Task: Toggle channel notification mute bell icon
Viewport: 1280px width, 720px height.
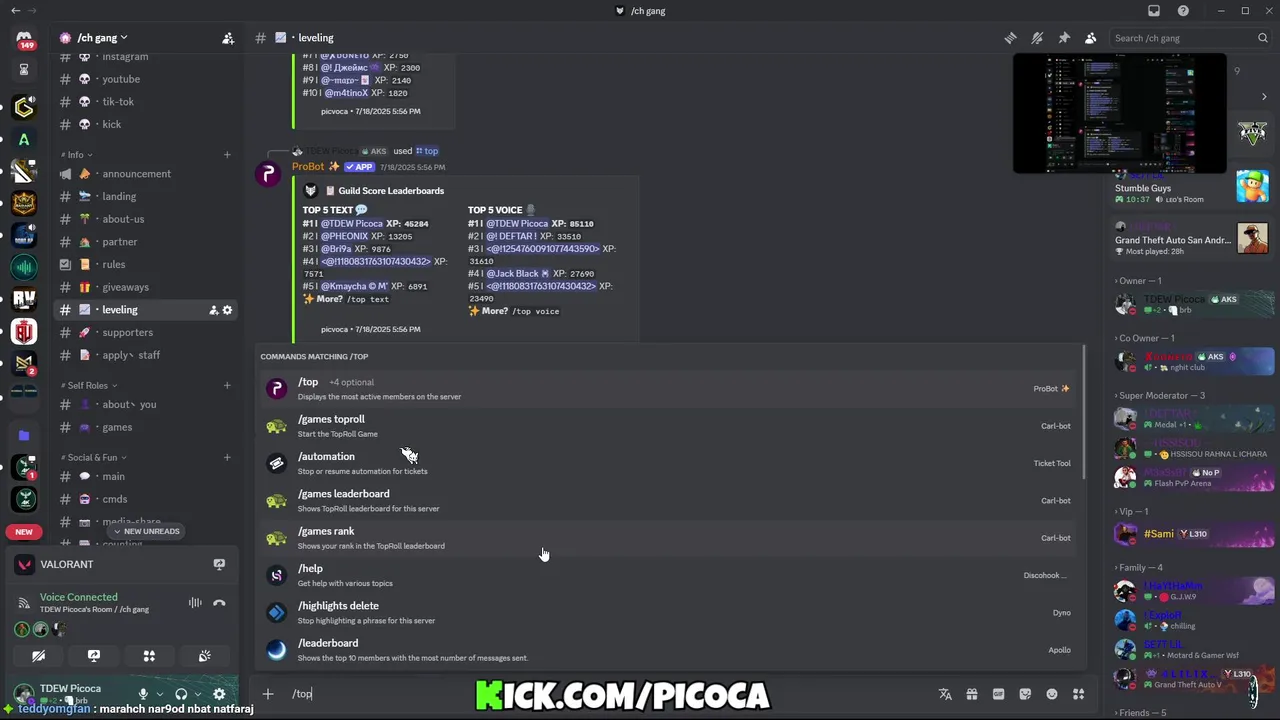Action: [x=1037, y=38]
